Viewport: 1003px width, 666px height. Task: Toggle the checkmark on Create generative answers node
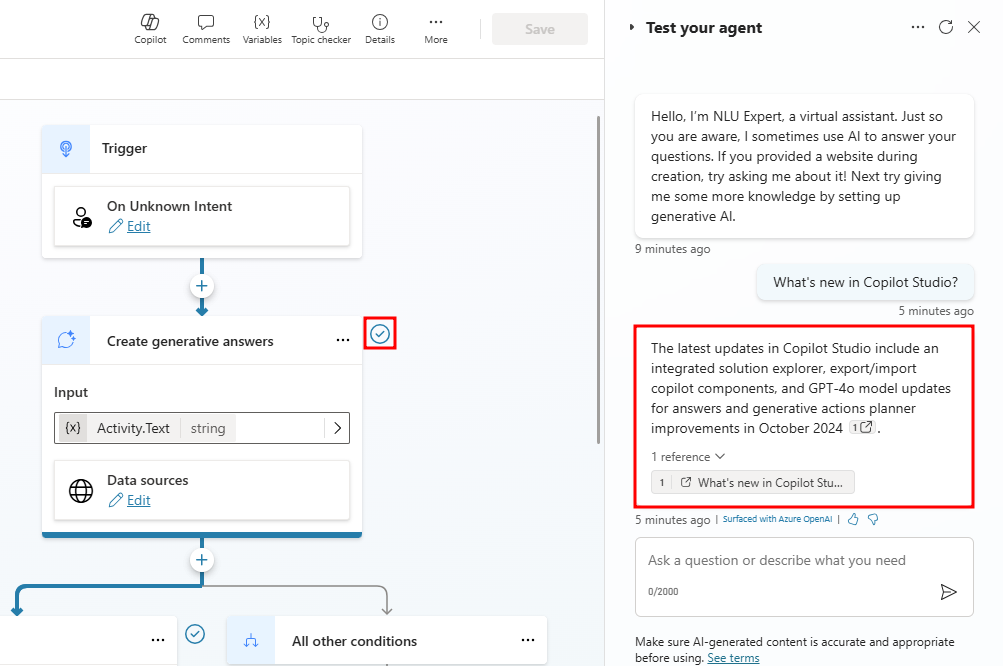click(x=379, y=333)
